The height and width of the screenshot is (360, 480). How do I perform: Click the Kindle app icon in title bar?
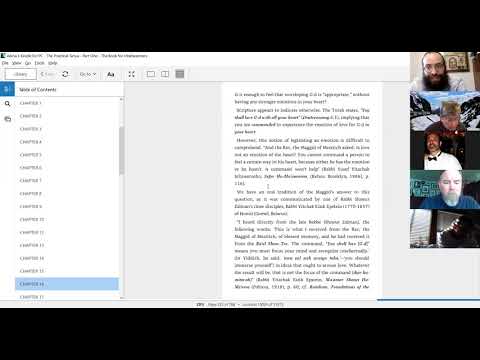3,56
